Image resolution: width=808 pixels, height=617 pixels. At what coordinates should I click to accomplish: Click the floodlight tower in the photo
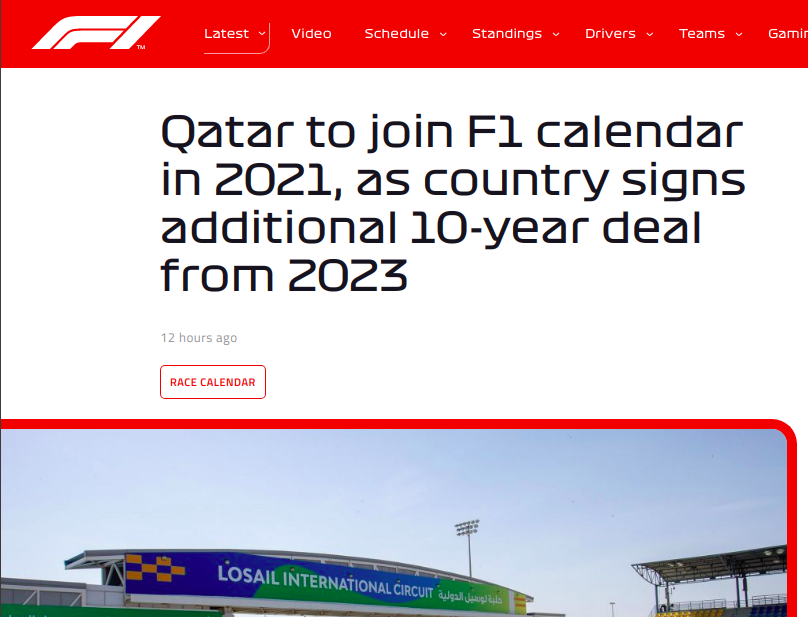pos(467,545)
